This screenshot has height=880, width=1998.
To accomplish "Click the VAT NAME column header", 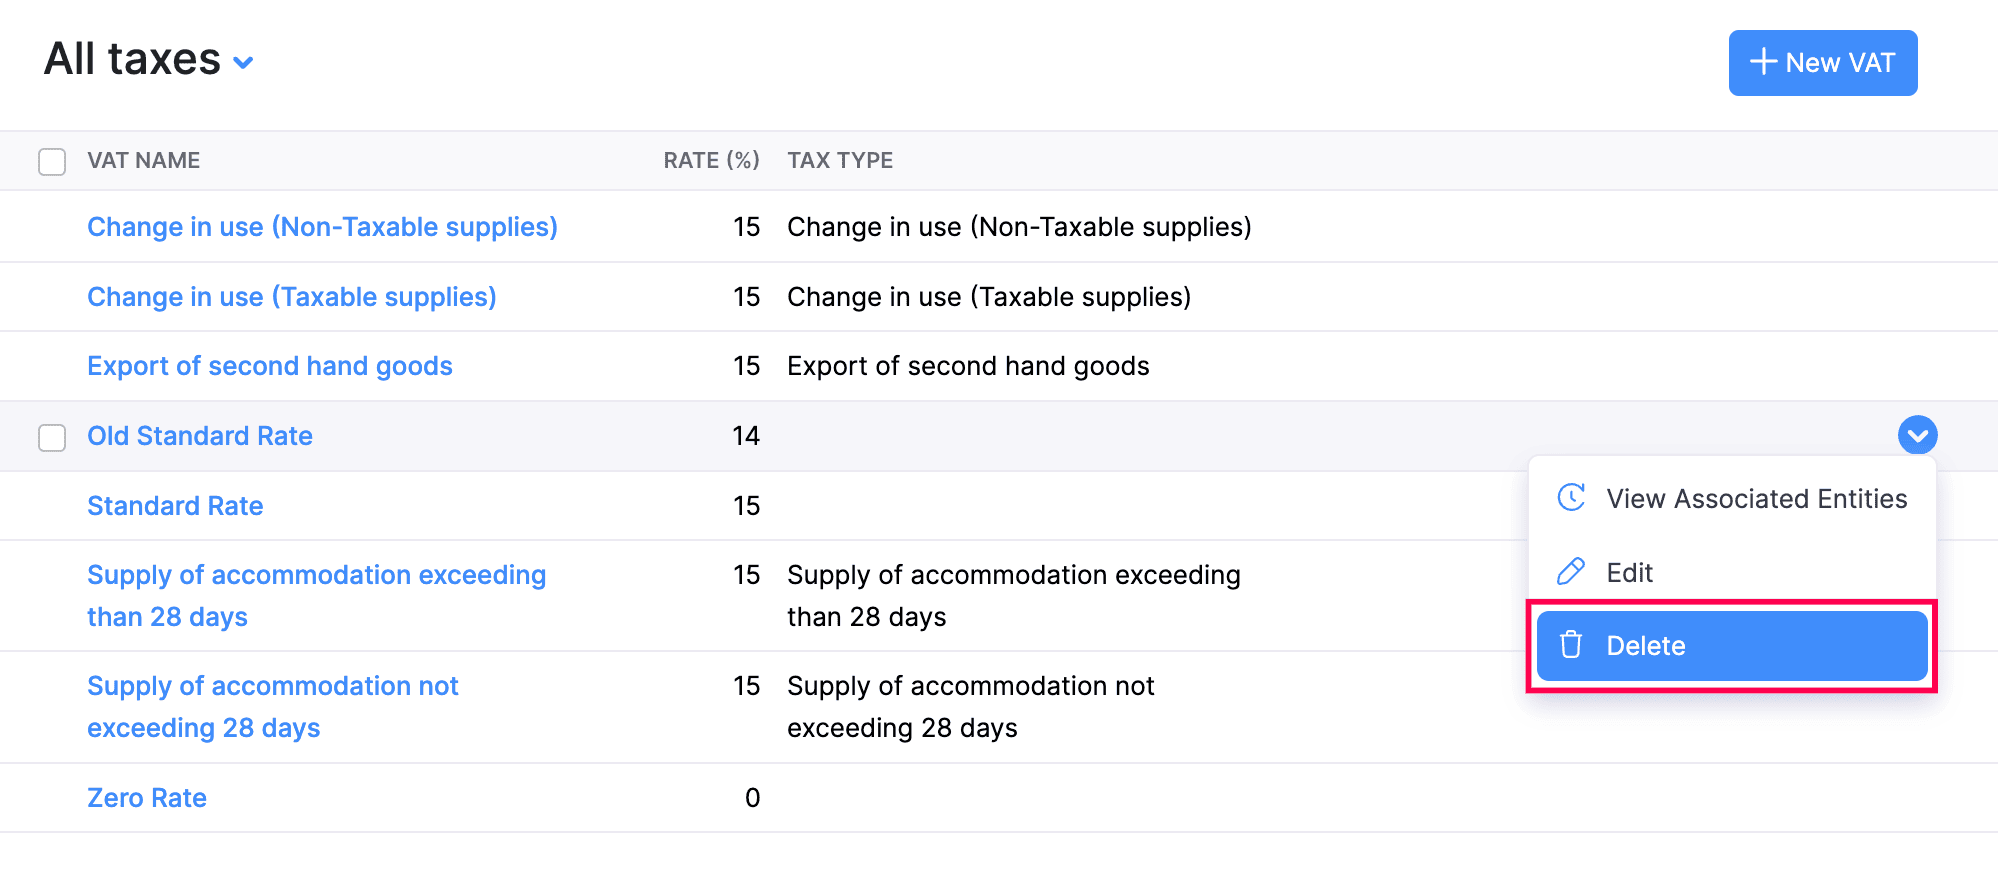I will point(144,161).
